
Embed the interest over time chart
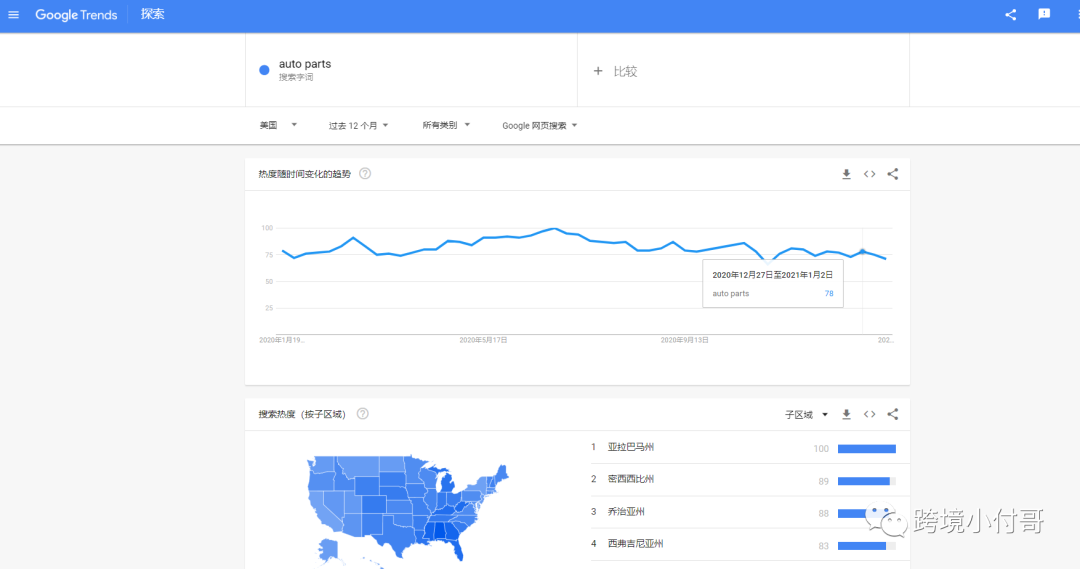tap(869, 174)
